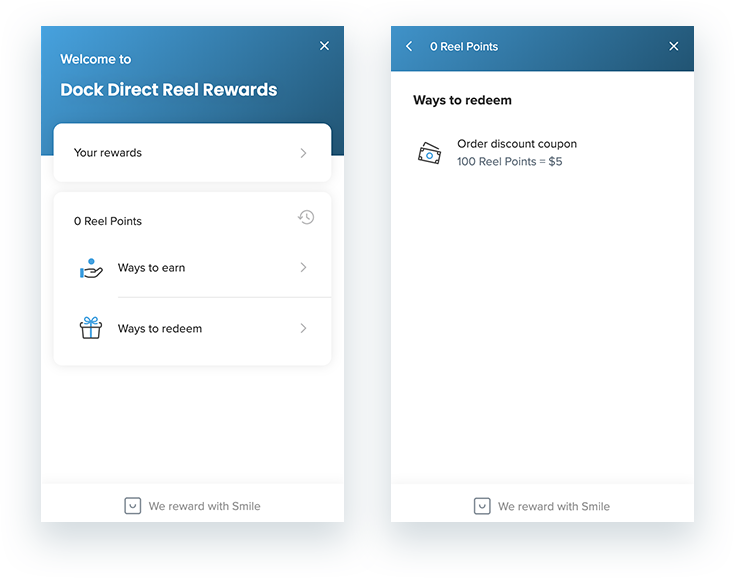This screenshot has height=578, width=735.
Task: Expand the Ways to earn chevron
Action: [x=303, y=268]
